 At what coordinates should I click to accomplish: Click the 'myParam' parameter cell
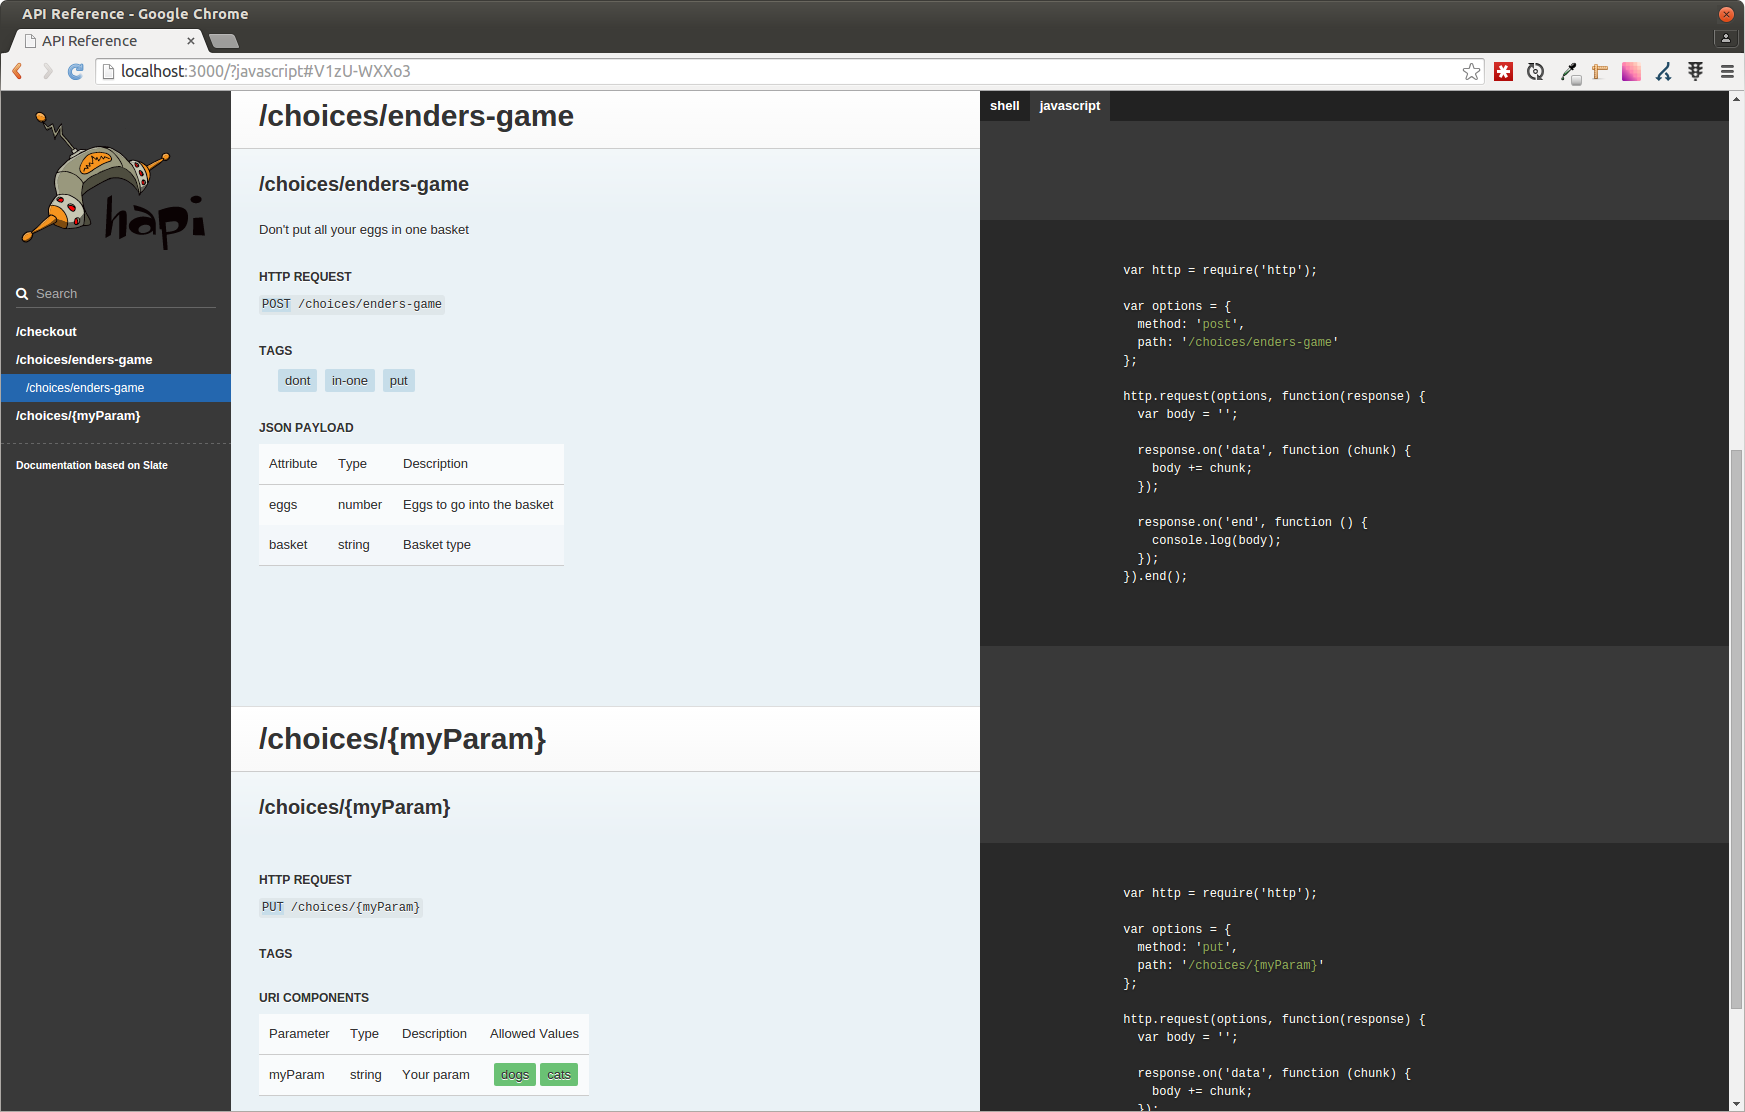297,1075
